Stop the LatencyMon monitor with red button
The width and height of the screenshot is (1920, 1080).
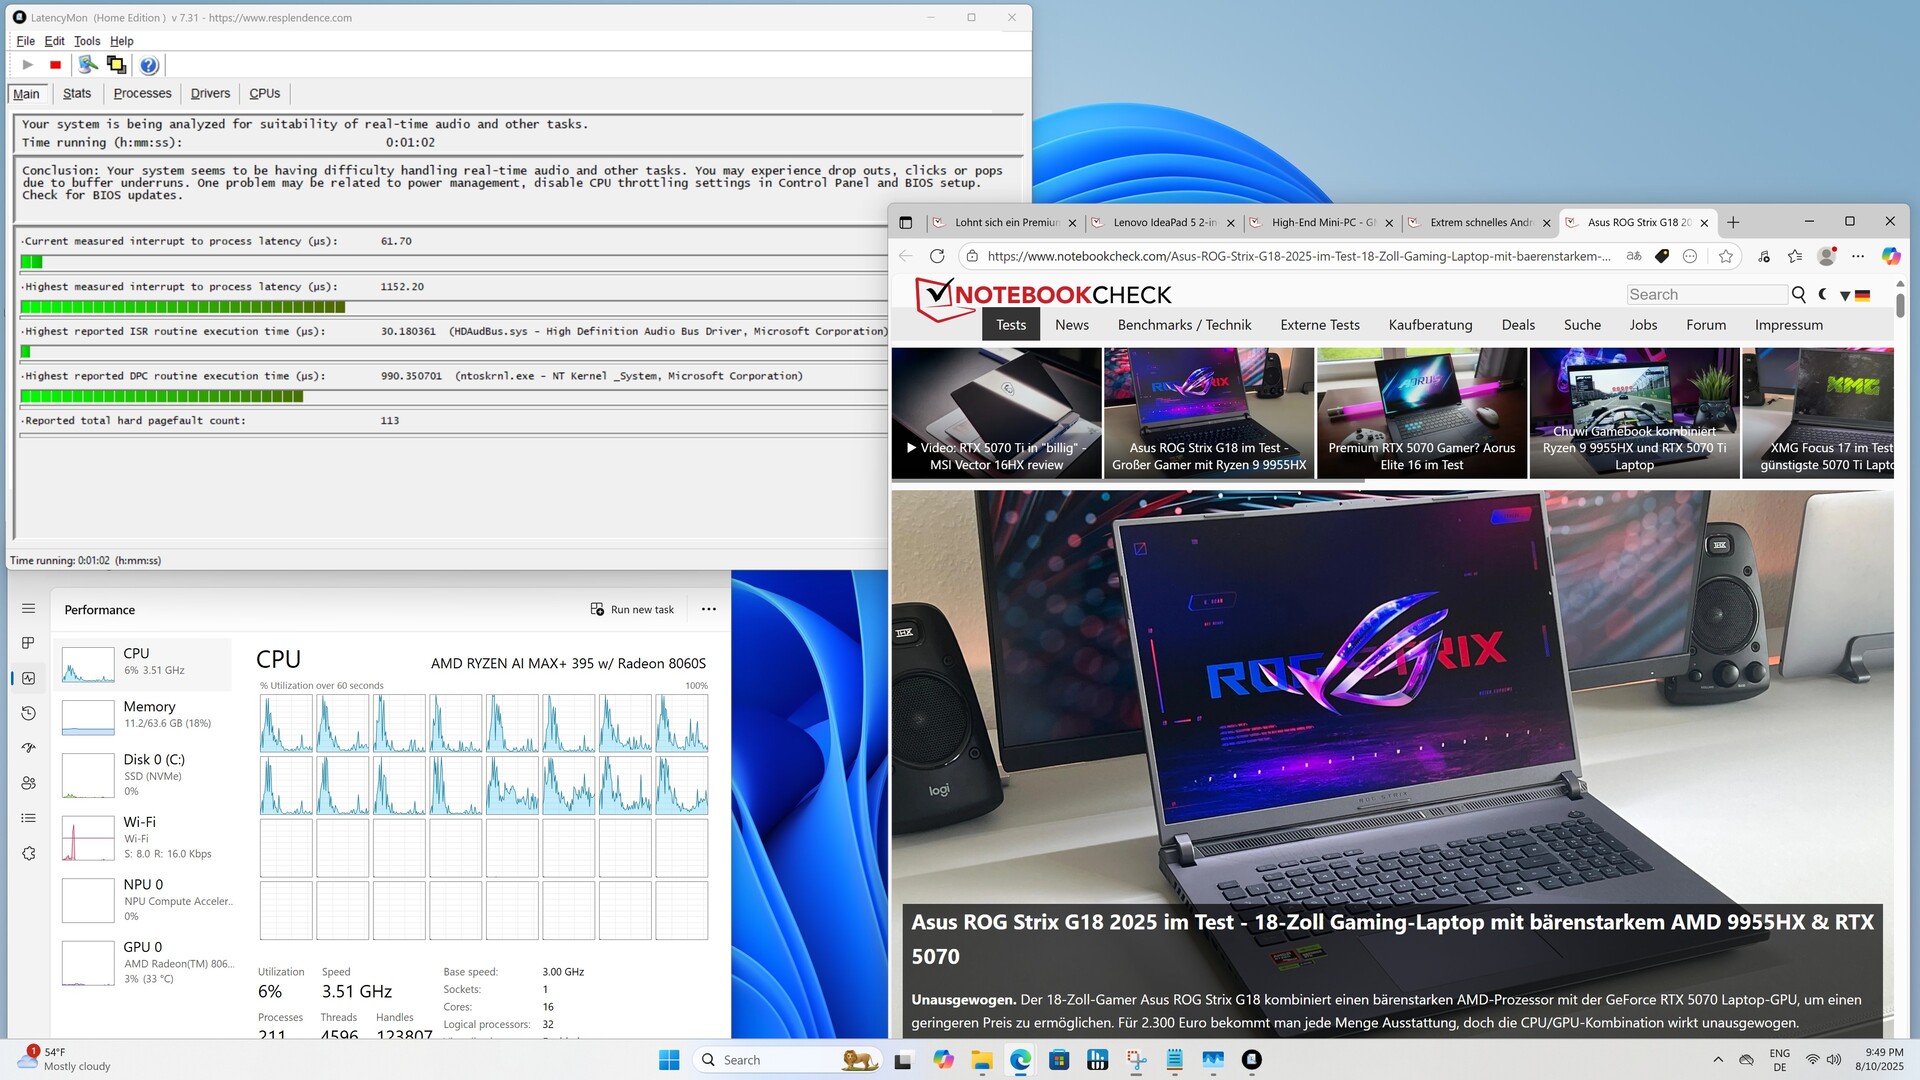coord(56,65)
